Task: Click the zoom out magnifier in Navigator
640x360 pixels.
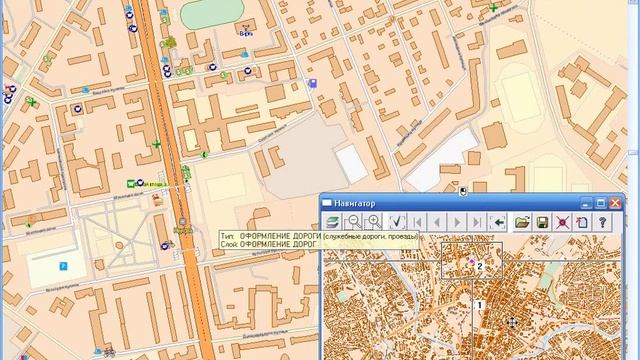Action: 353,222
